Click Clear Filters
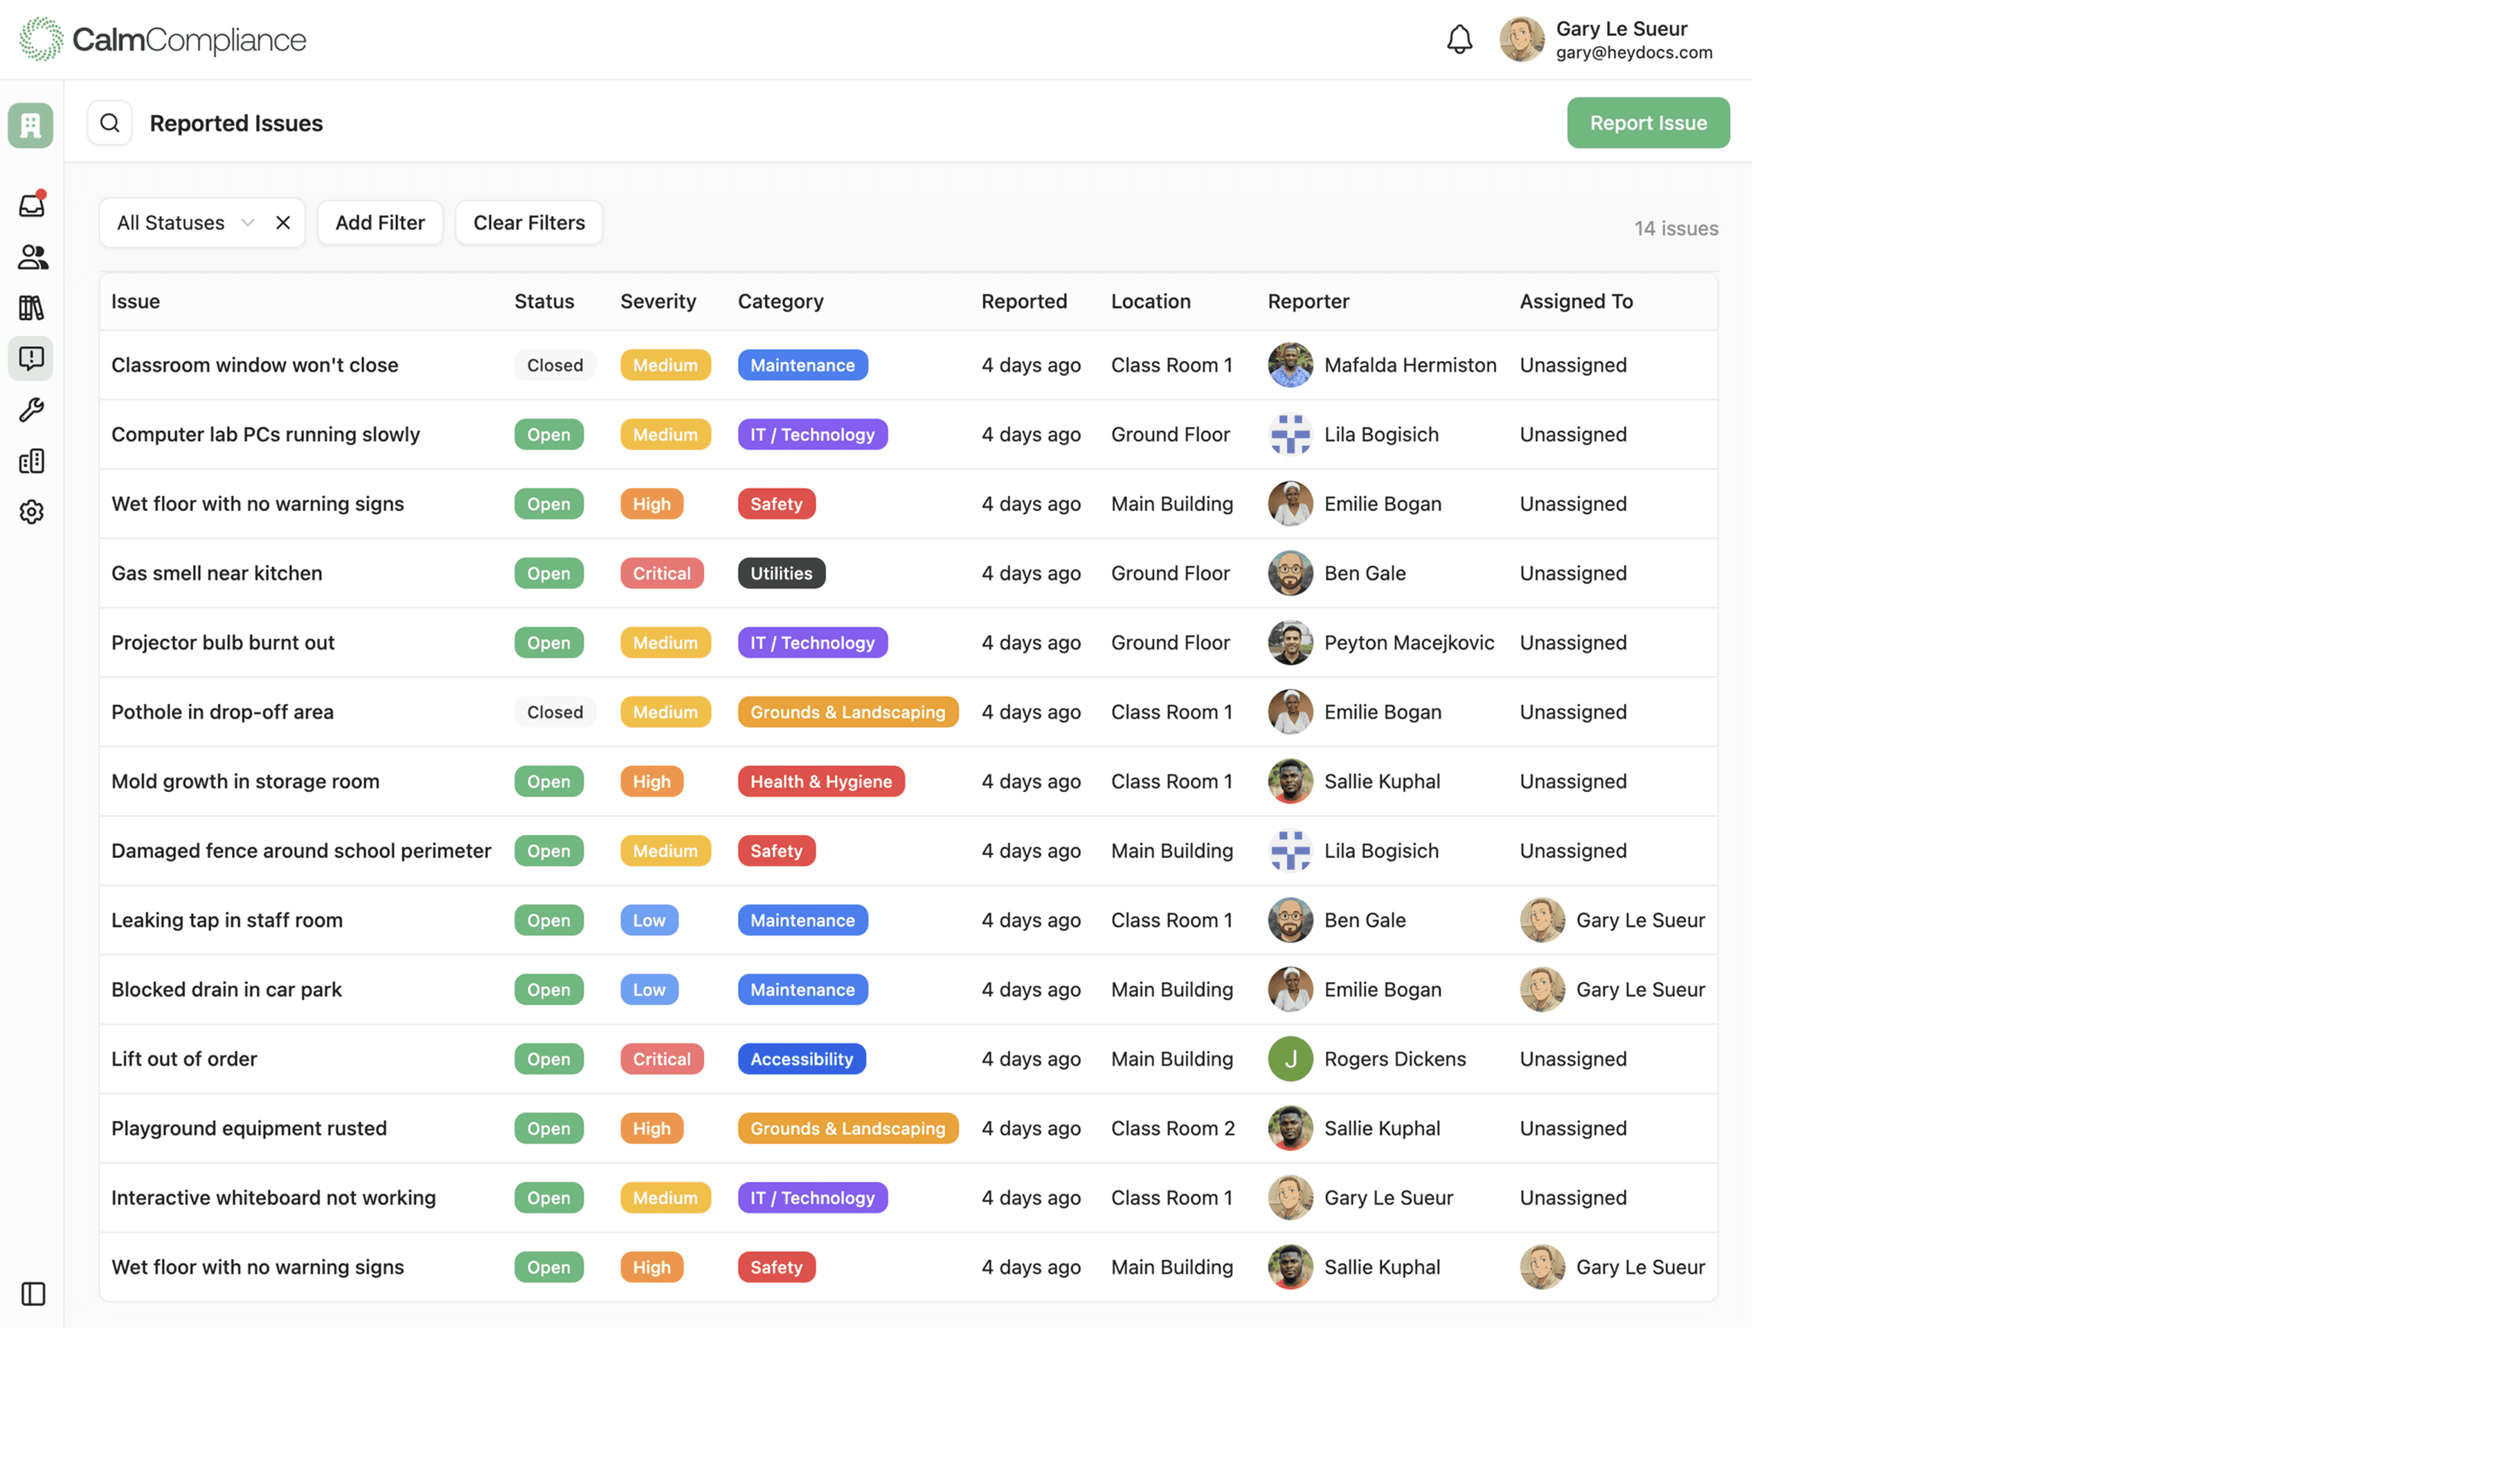2520x1468 pixels. pyautogui.click(x=528, y=222)
